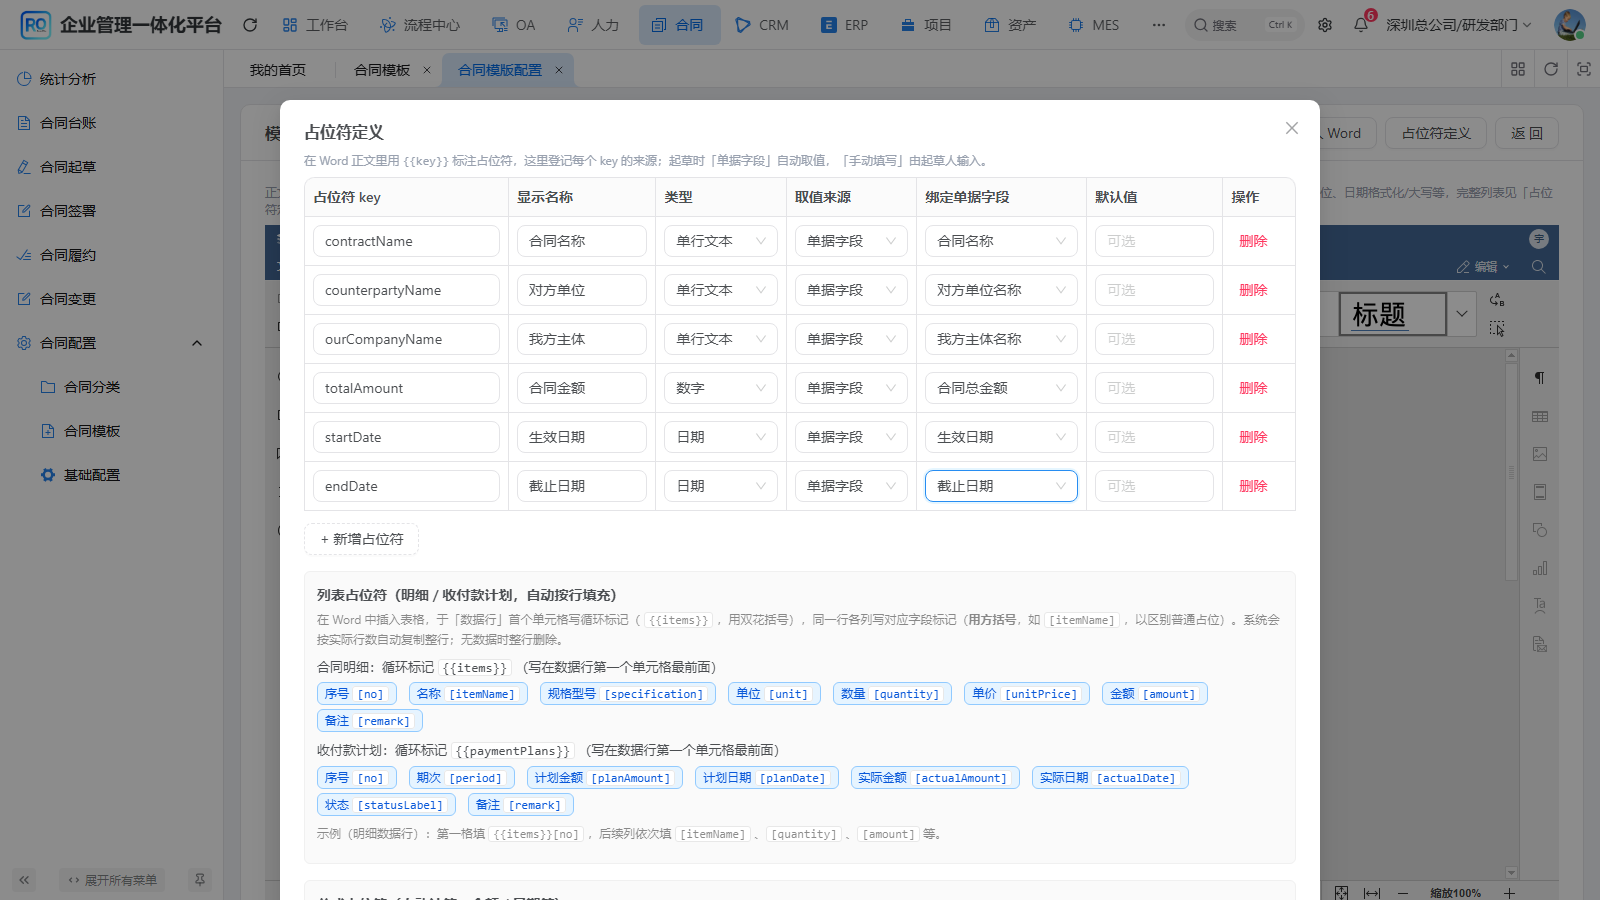The width and height of the screenshot is (1600, 900).
Task: Click the 单价 [unitPrice] tag
Action: coord(1027,694)
